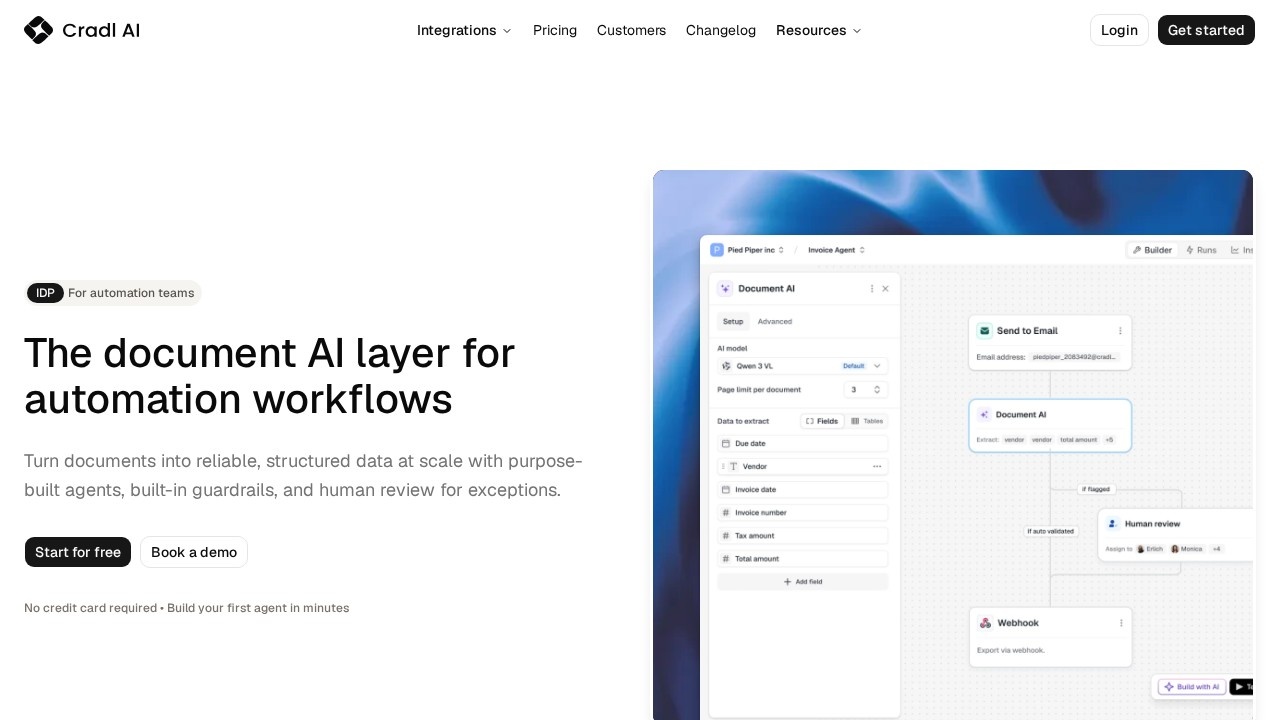Viewport: 1280px width, 720px height.
Task: Click the IDP badge label
Action: pos(46,293)
